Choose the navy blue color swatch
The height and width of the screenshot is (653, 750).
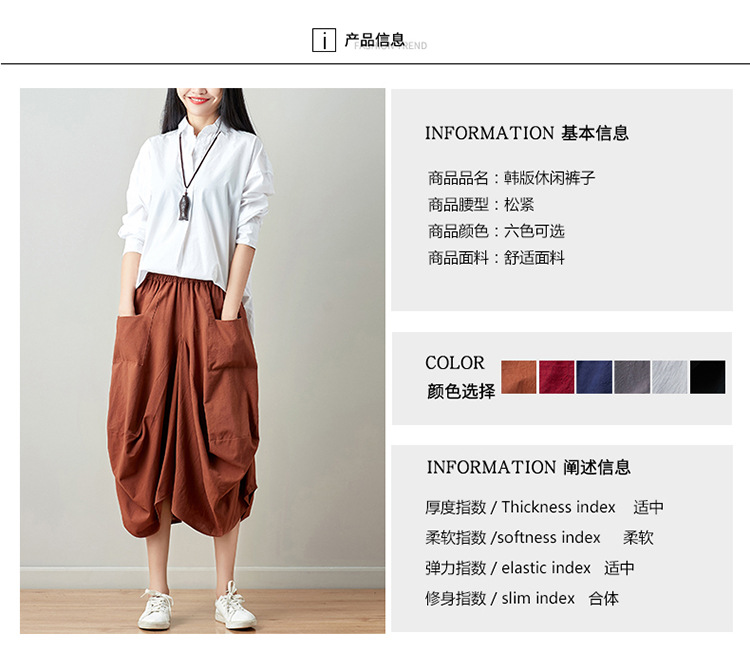(x=594, y=377)
